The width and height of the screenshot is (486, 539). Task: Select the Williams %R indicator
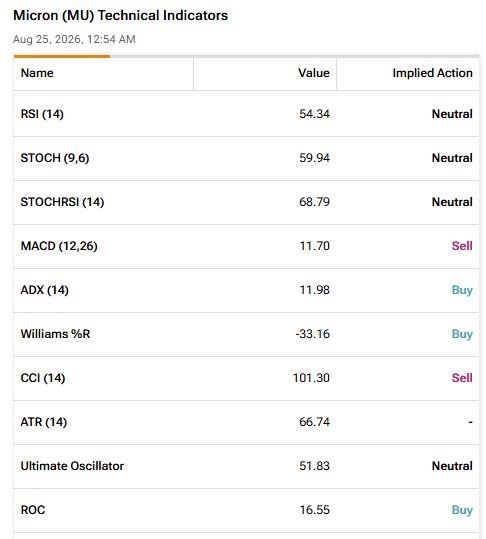(x=55, y=334)
